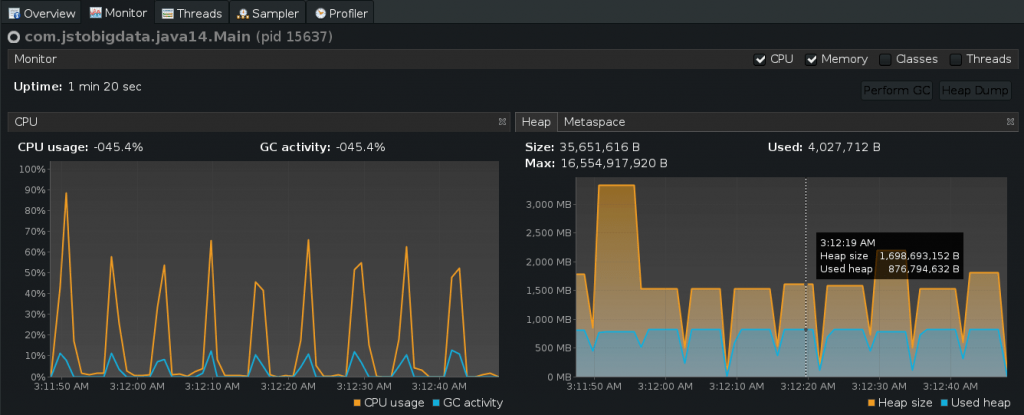Click the Overview tab icon

coord(14,13)
